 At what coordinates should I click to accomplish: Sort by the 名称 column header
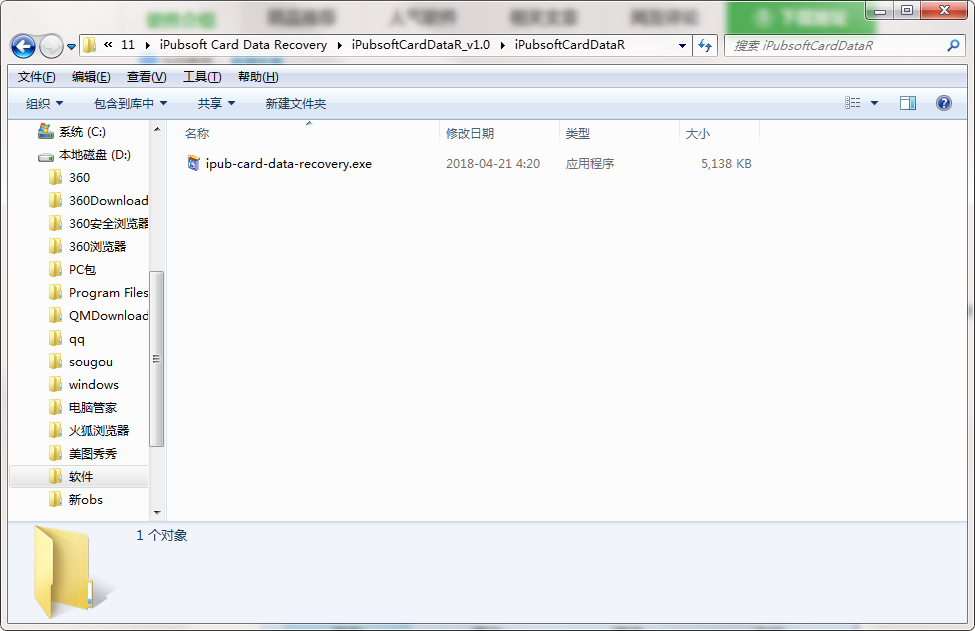click(x=197, y=134)
